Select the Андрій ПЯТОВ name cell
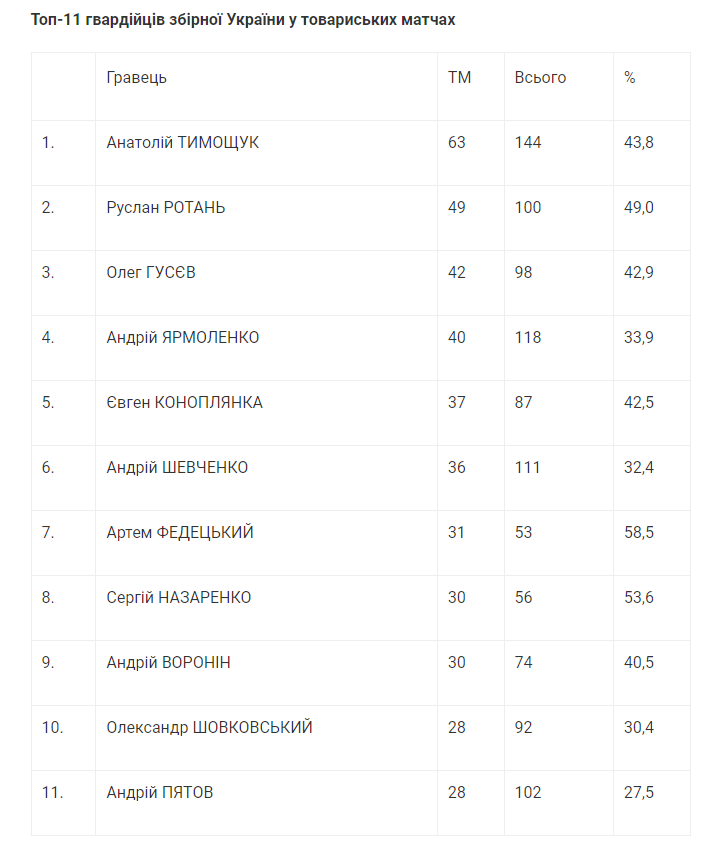The height and width of the screenshot is (851, 703). pos(160,793)
